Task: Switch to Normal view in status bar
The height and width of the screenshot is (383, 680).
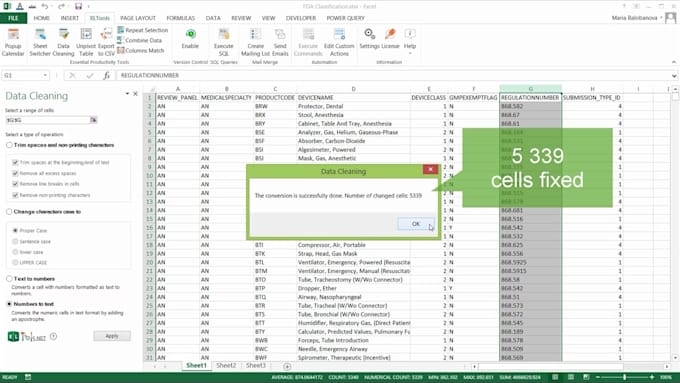Action: 556,377
